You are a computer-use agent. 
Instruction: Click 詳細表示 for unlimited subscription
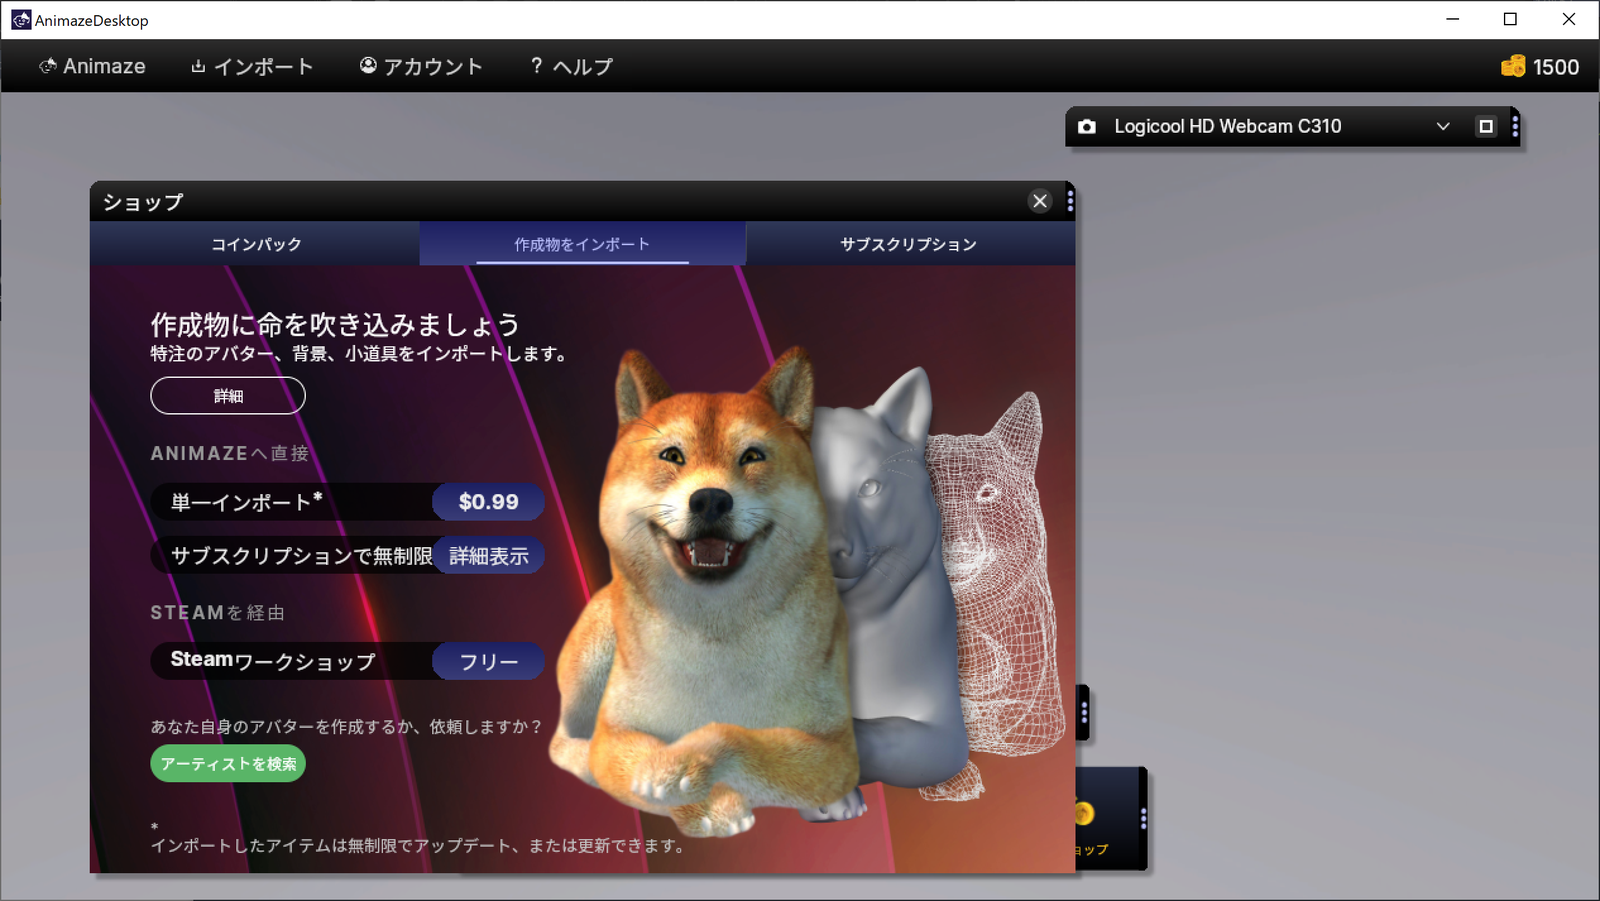click(488, 556)
